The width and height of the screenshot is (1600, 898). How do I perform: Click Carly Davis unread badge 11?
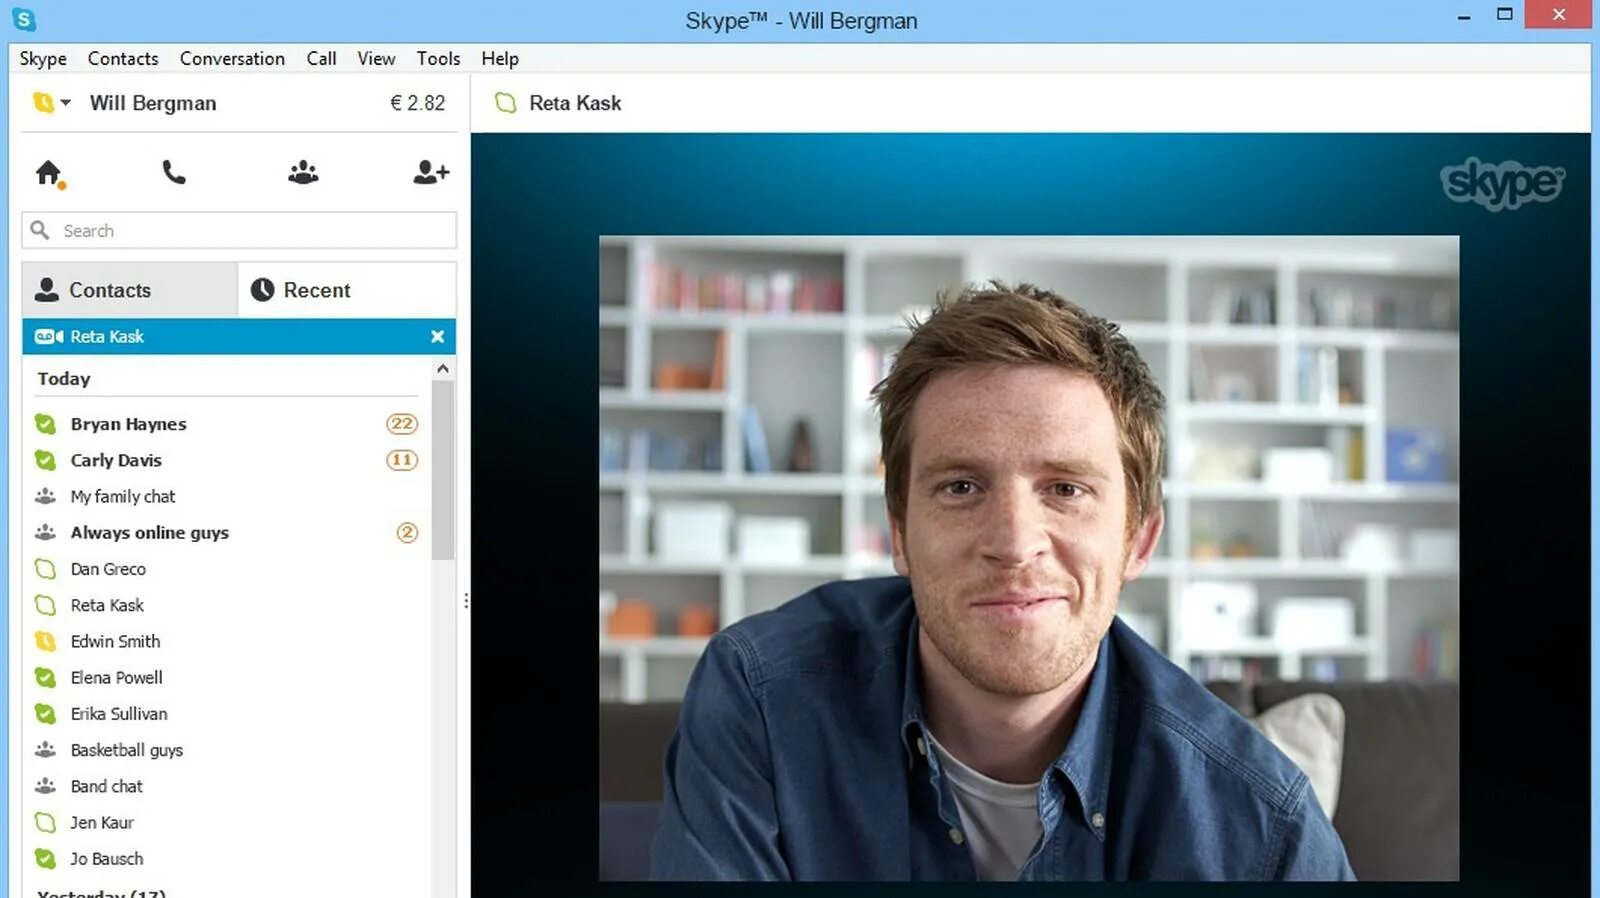point(402,460)
